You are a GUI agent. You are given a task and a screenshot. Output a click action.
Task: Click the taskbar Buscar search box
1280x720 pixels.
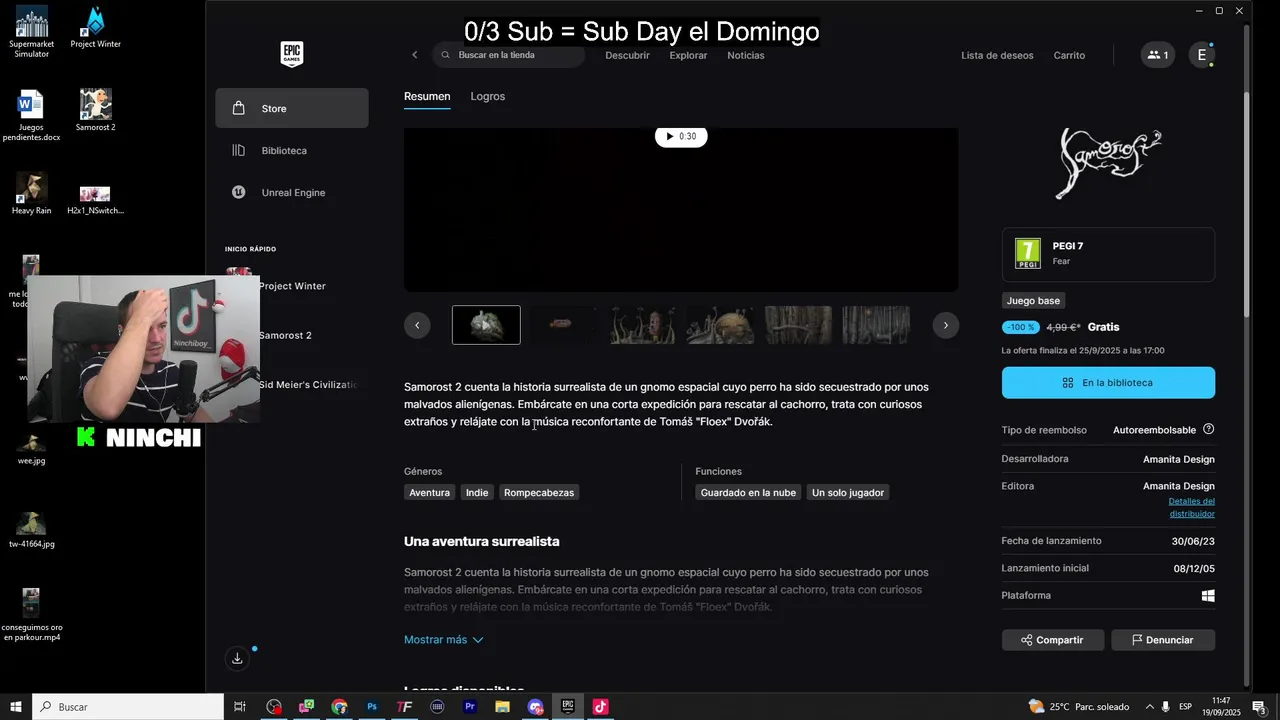click(128, 707)
